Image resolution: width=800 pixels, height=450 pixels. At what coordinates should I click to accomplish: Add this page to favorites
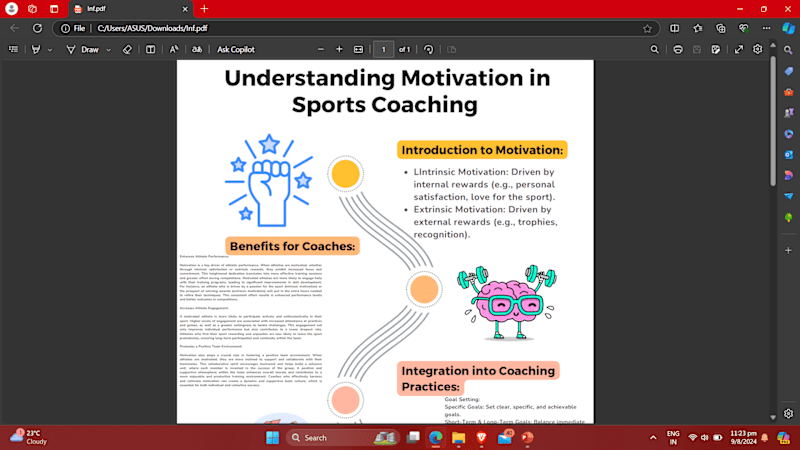[647, 29]
